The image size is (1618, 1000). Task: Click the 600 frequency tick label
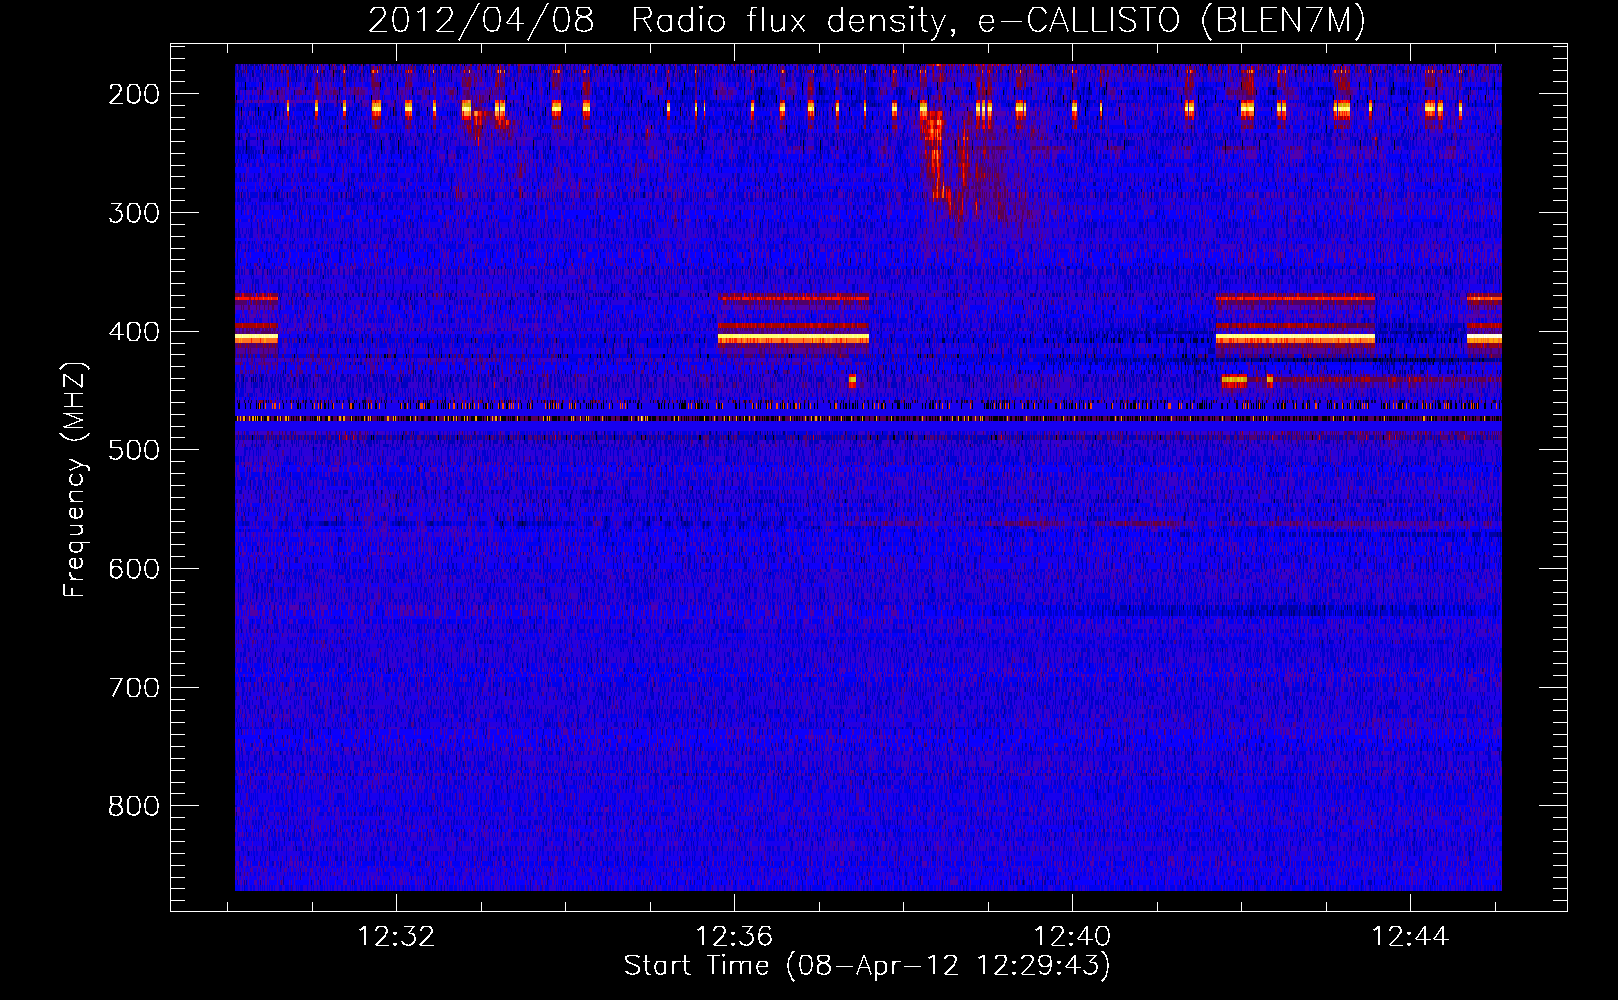click(134, 569)
